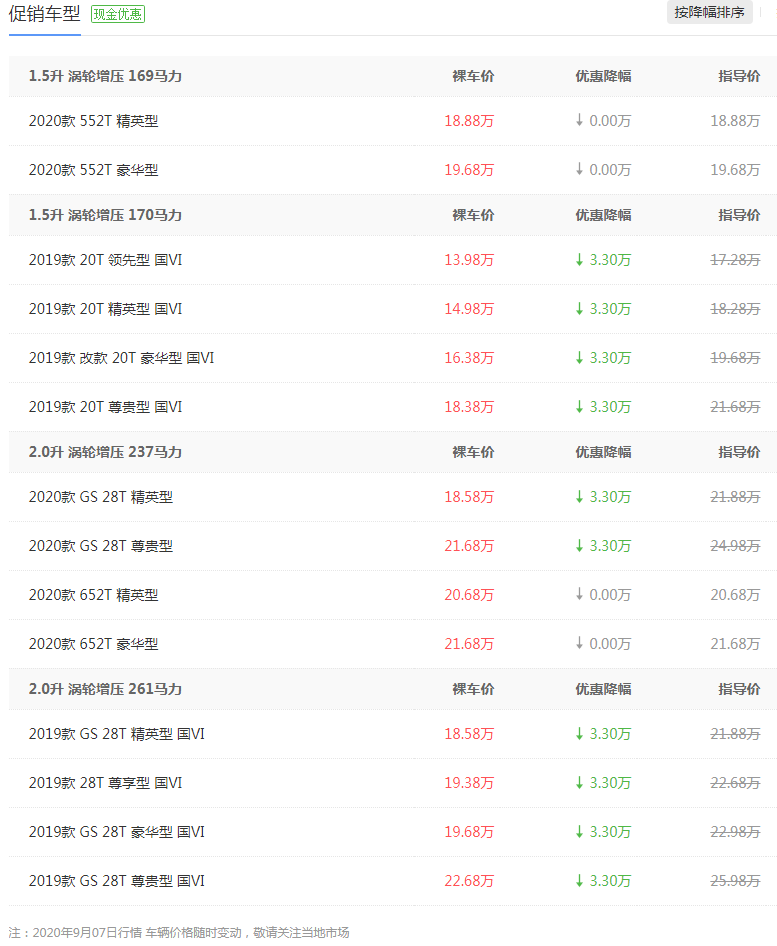
Task: Click the 1.5升 涡轮增压 169马力 group header
Action: click(106, 76)
